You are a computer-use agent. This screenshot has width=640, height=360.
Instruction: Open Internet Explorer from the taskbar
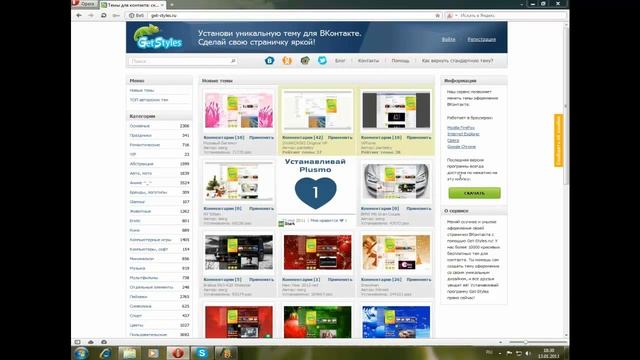tap(106, 353)
